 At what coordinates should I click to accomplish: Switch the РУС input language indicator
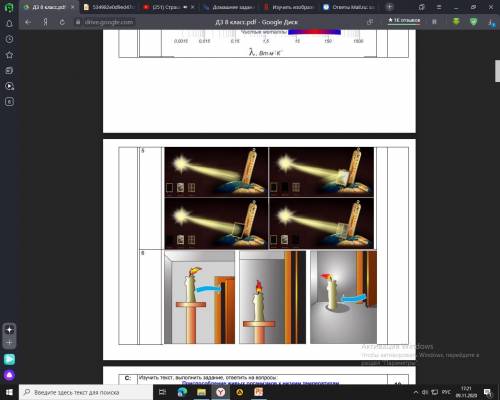[446, 392]
